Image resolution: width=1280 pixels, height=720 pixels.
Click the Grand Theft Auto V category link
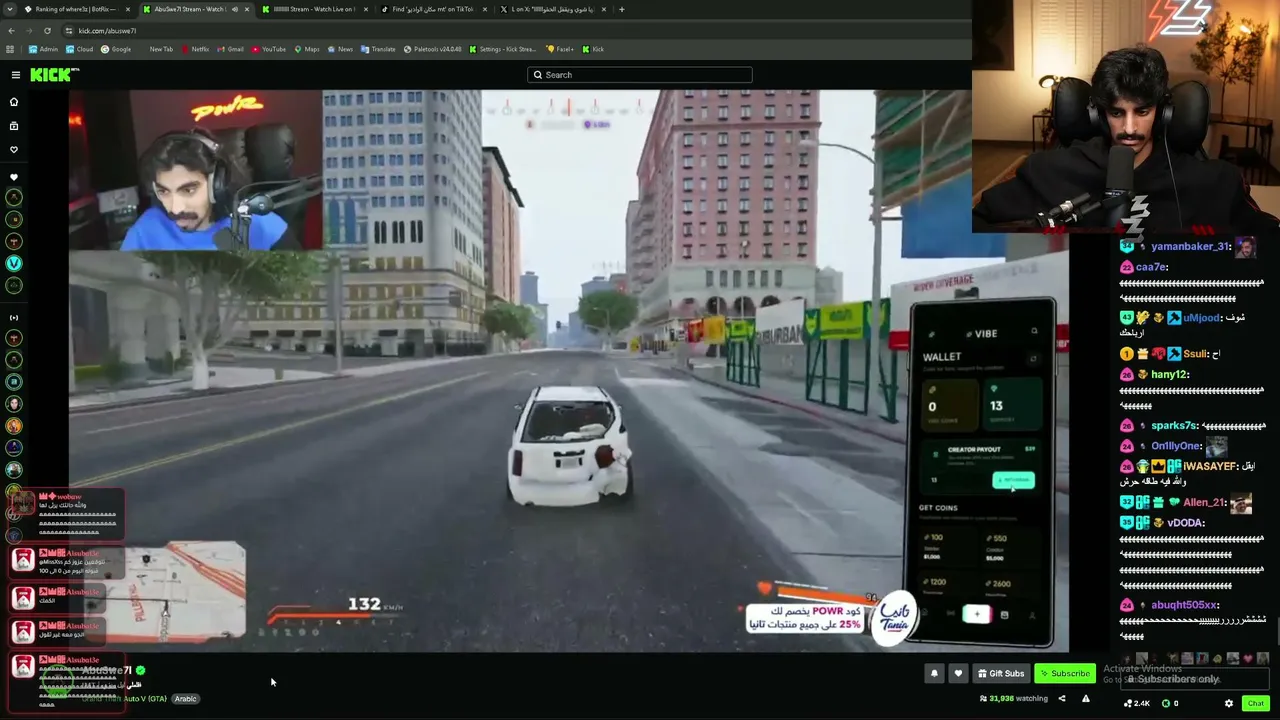126,699
